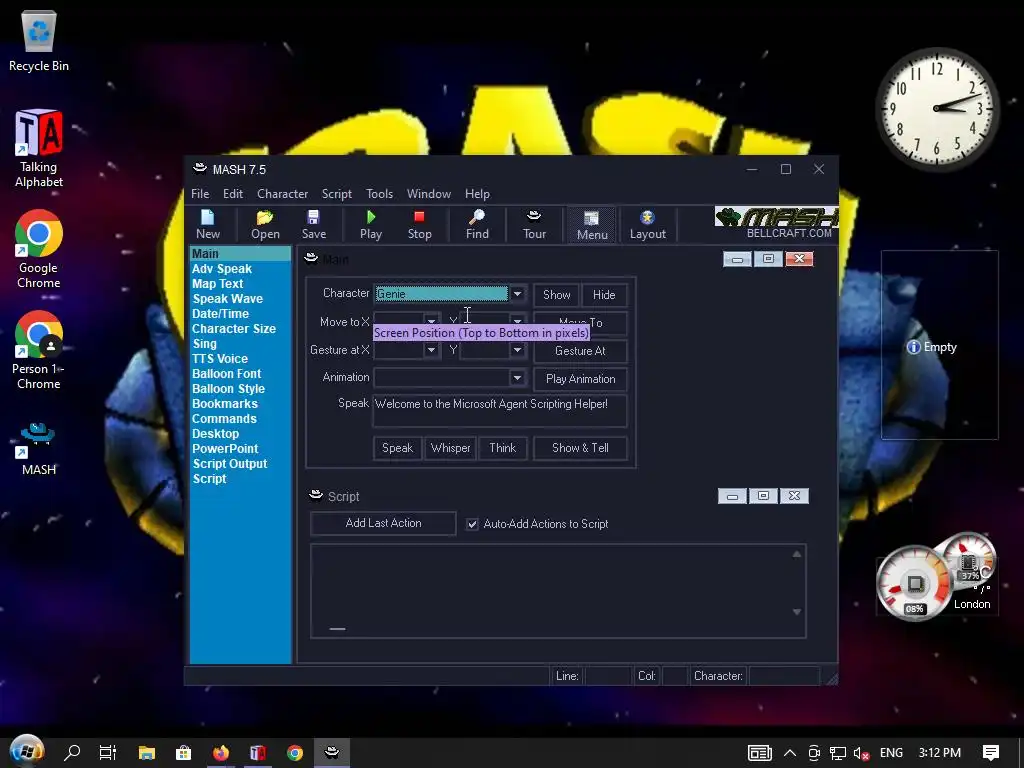Show hidden tray icons chevron

(790, 753)
